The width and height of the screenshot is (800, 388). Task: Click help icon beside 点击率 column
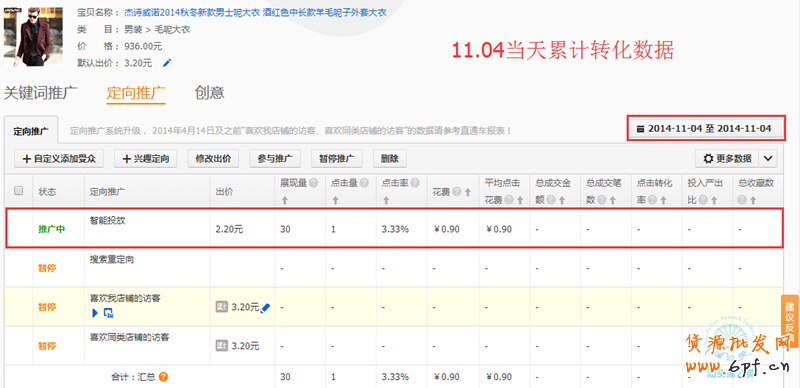tap(415, 183)
